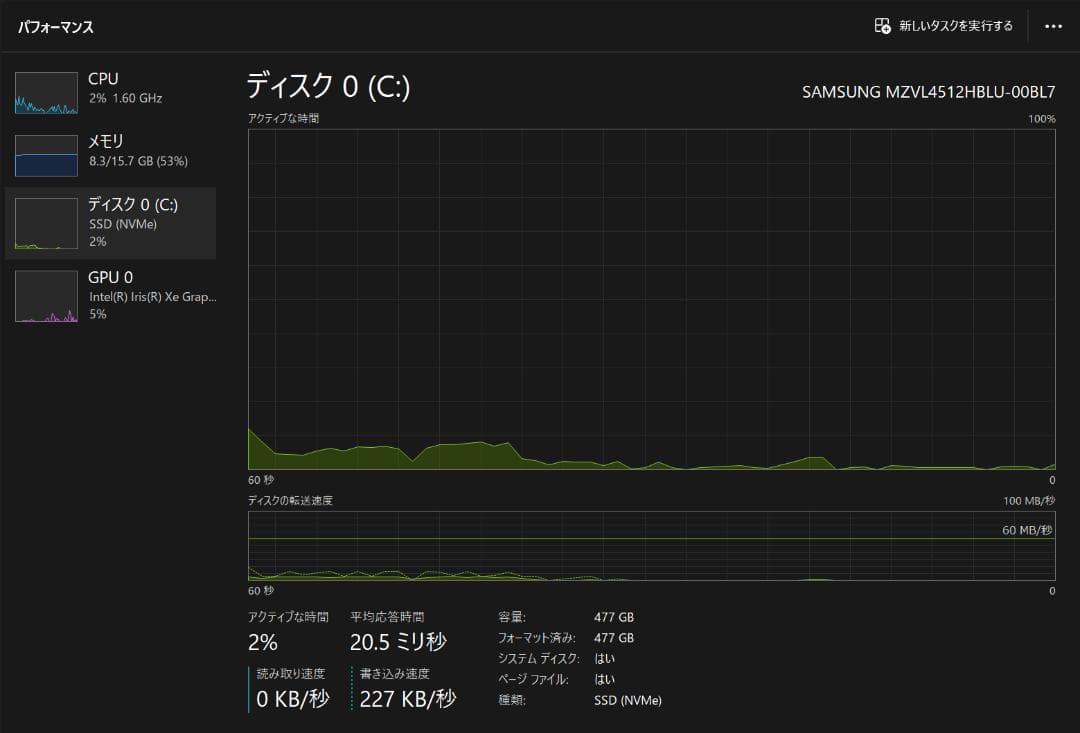Viewport: 1080px width, 733px height.
Task: Click the ディスクの転送速度 graph
Action: pos(650,545)
